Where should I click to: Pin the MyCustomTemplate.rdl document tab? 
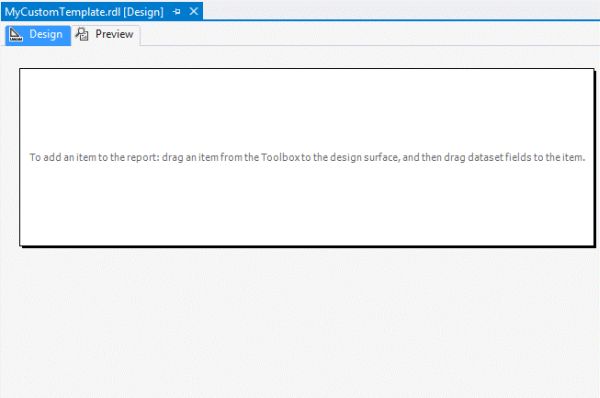(177, 12)
